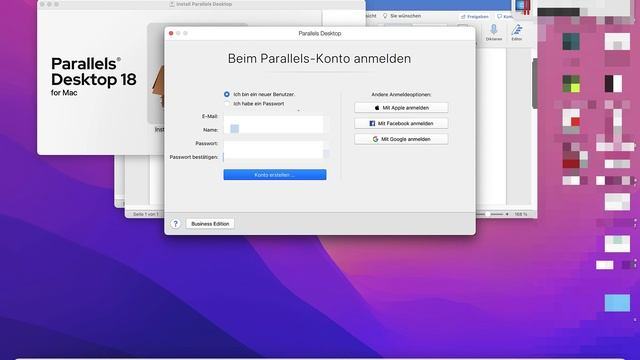
Task: Click 'Freigeben' share button in Word
Action: [475, 17]
